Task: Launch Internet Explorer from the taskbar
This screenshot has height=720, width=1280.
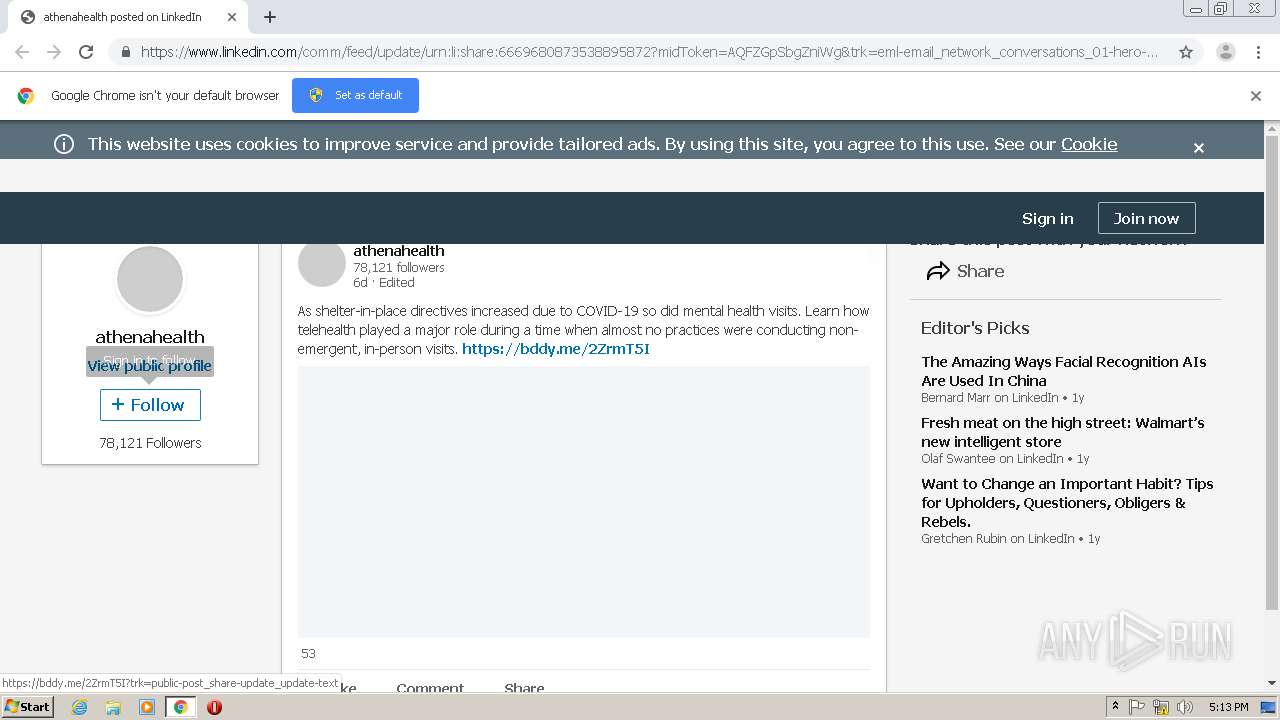Action: (x=79, y=707)
